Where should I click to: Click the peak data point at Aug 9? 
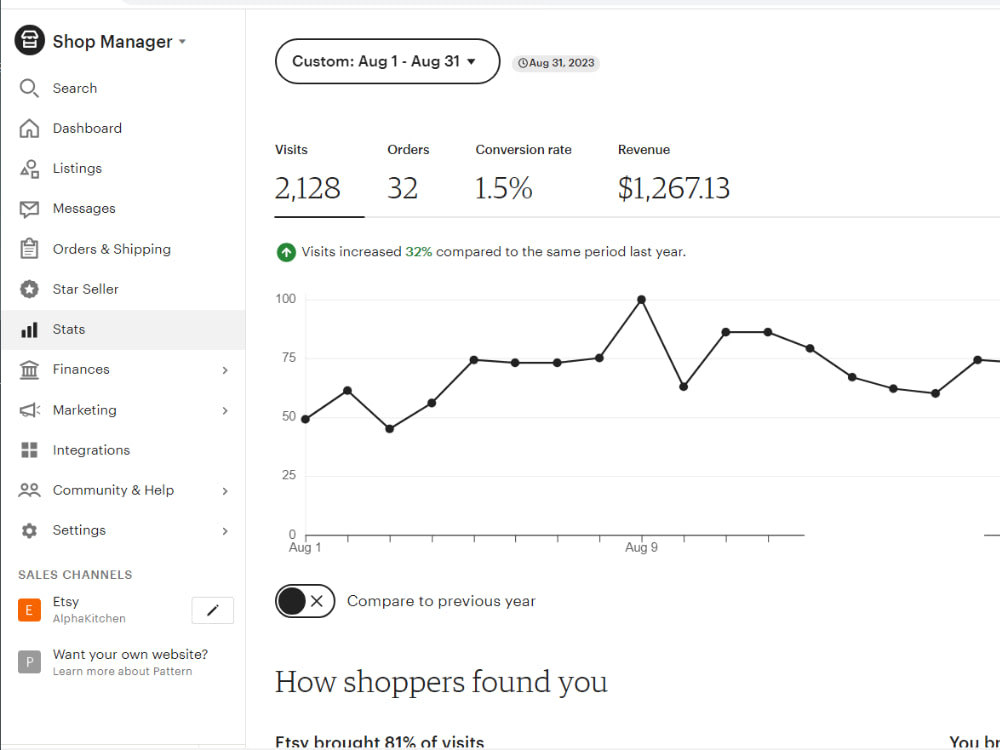coord(642,300)
